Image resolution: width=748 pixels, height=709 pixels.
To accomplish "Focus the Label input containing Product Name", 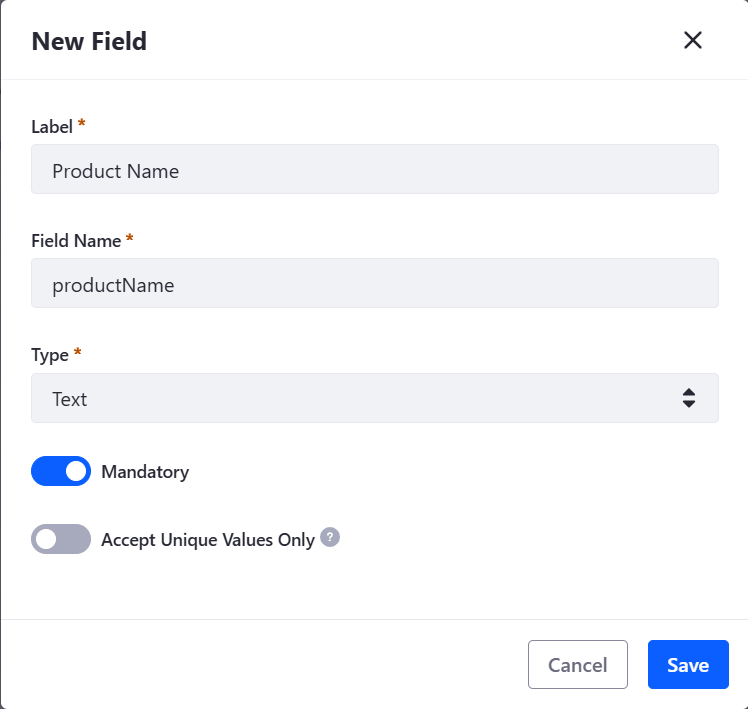I will point(374,169).
